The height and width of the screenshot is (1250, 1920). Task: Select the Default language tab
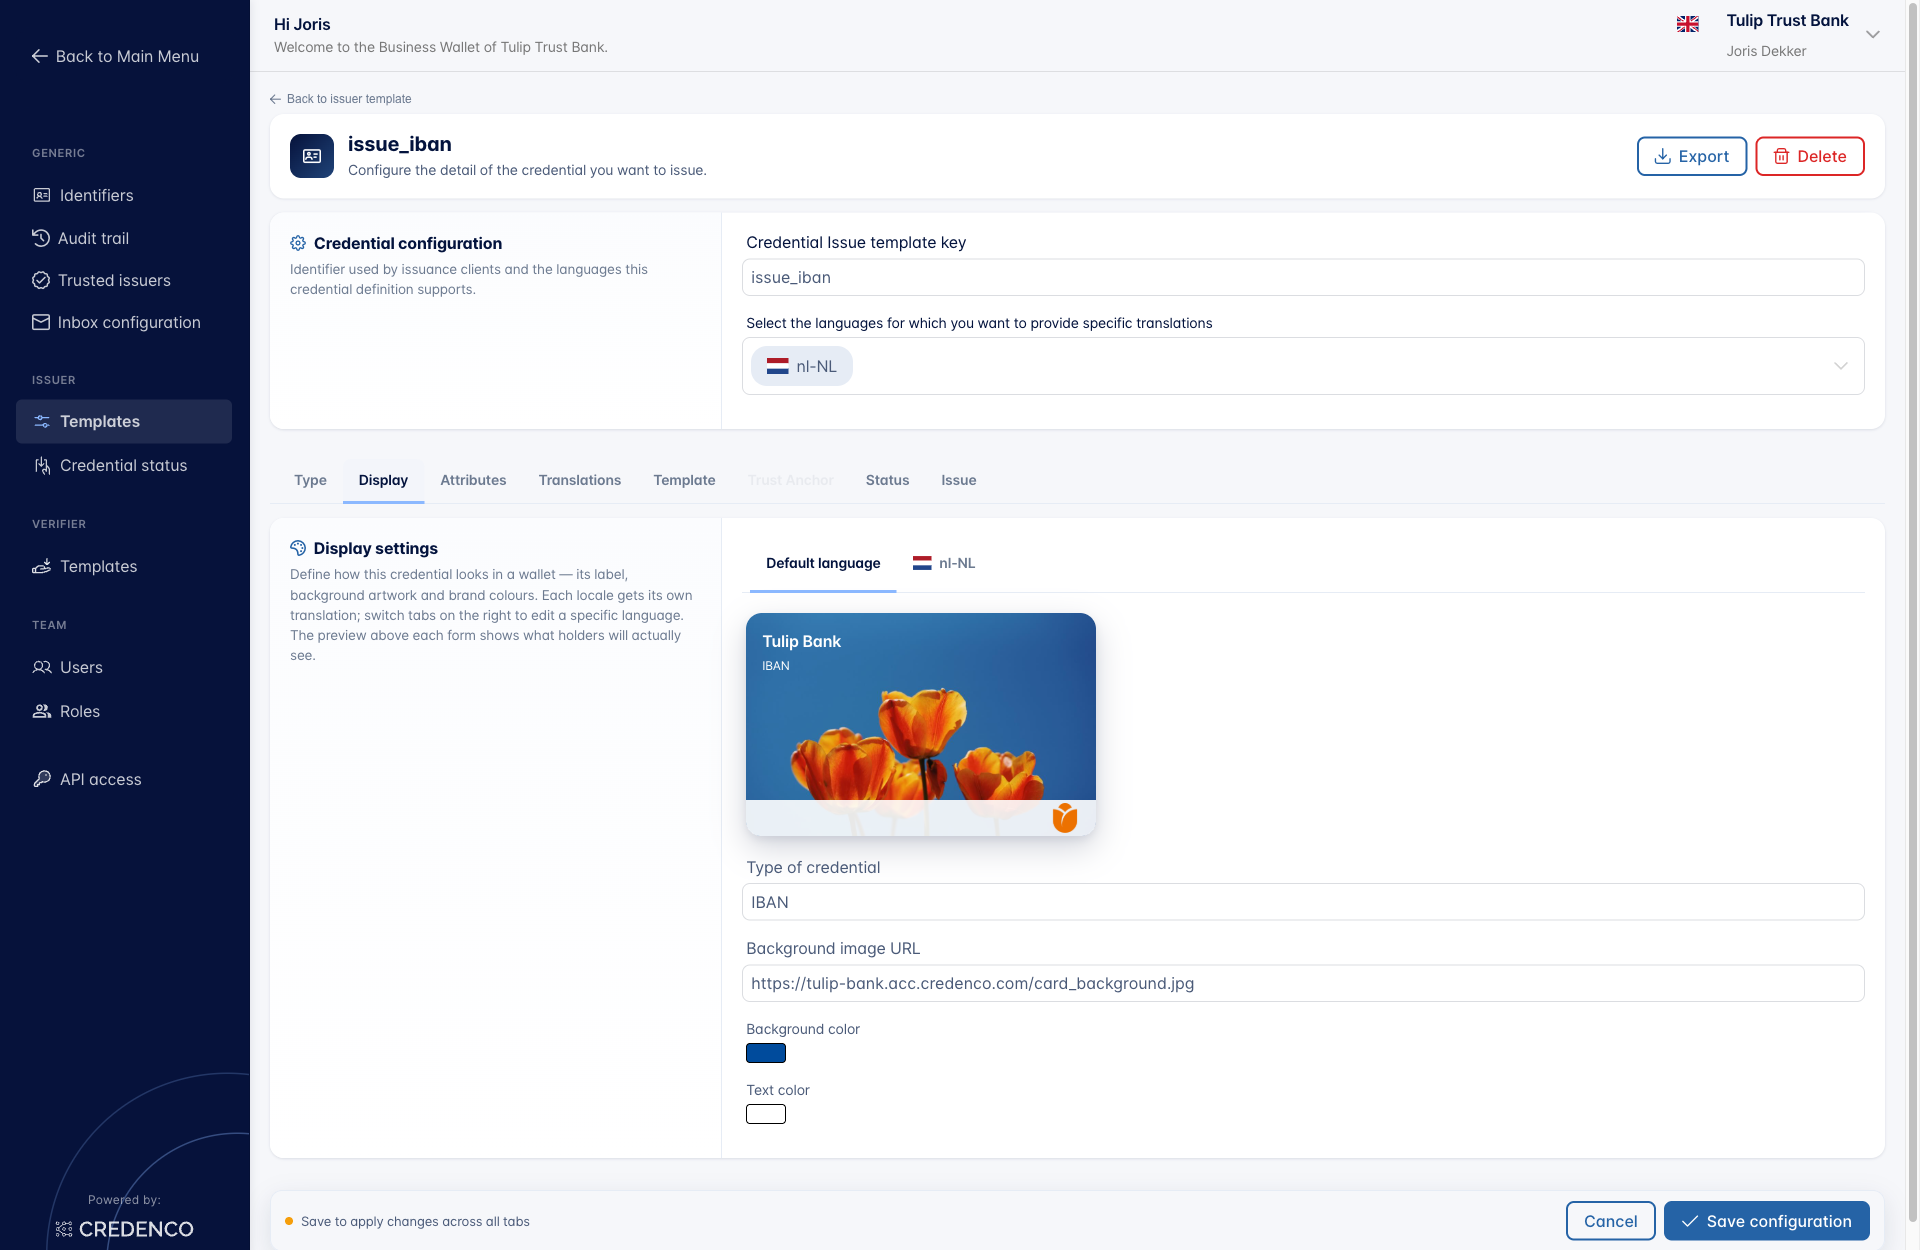tap(823, 563)
